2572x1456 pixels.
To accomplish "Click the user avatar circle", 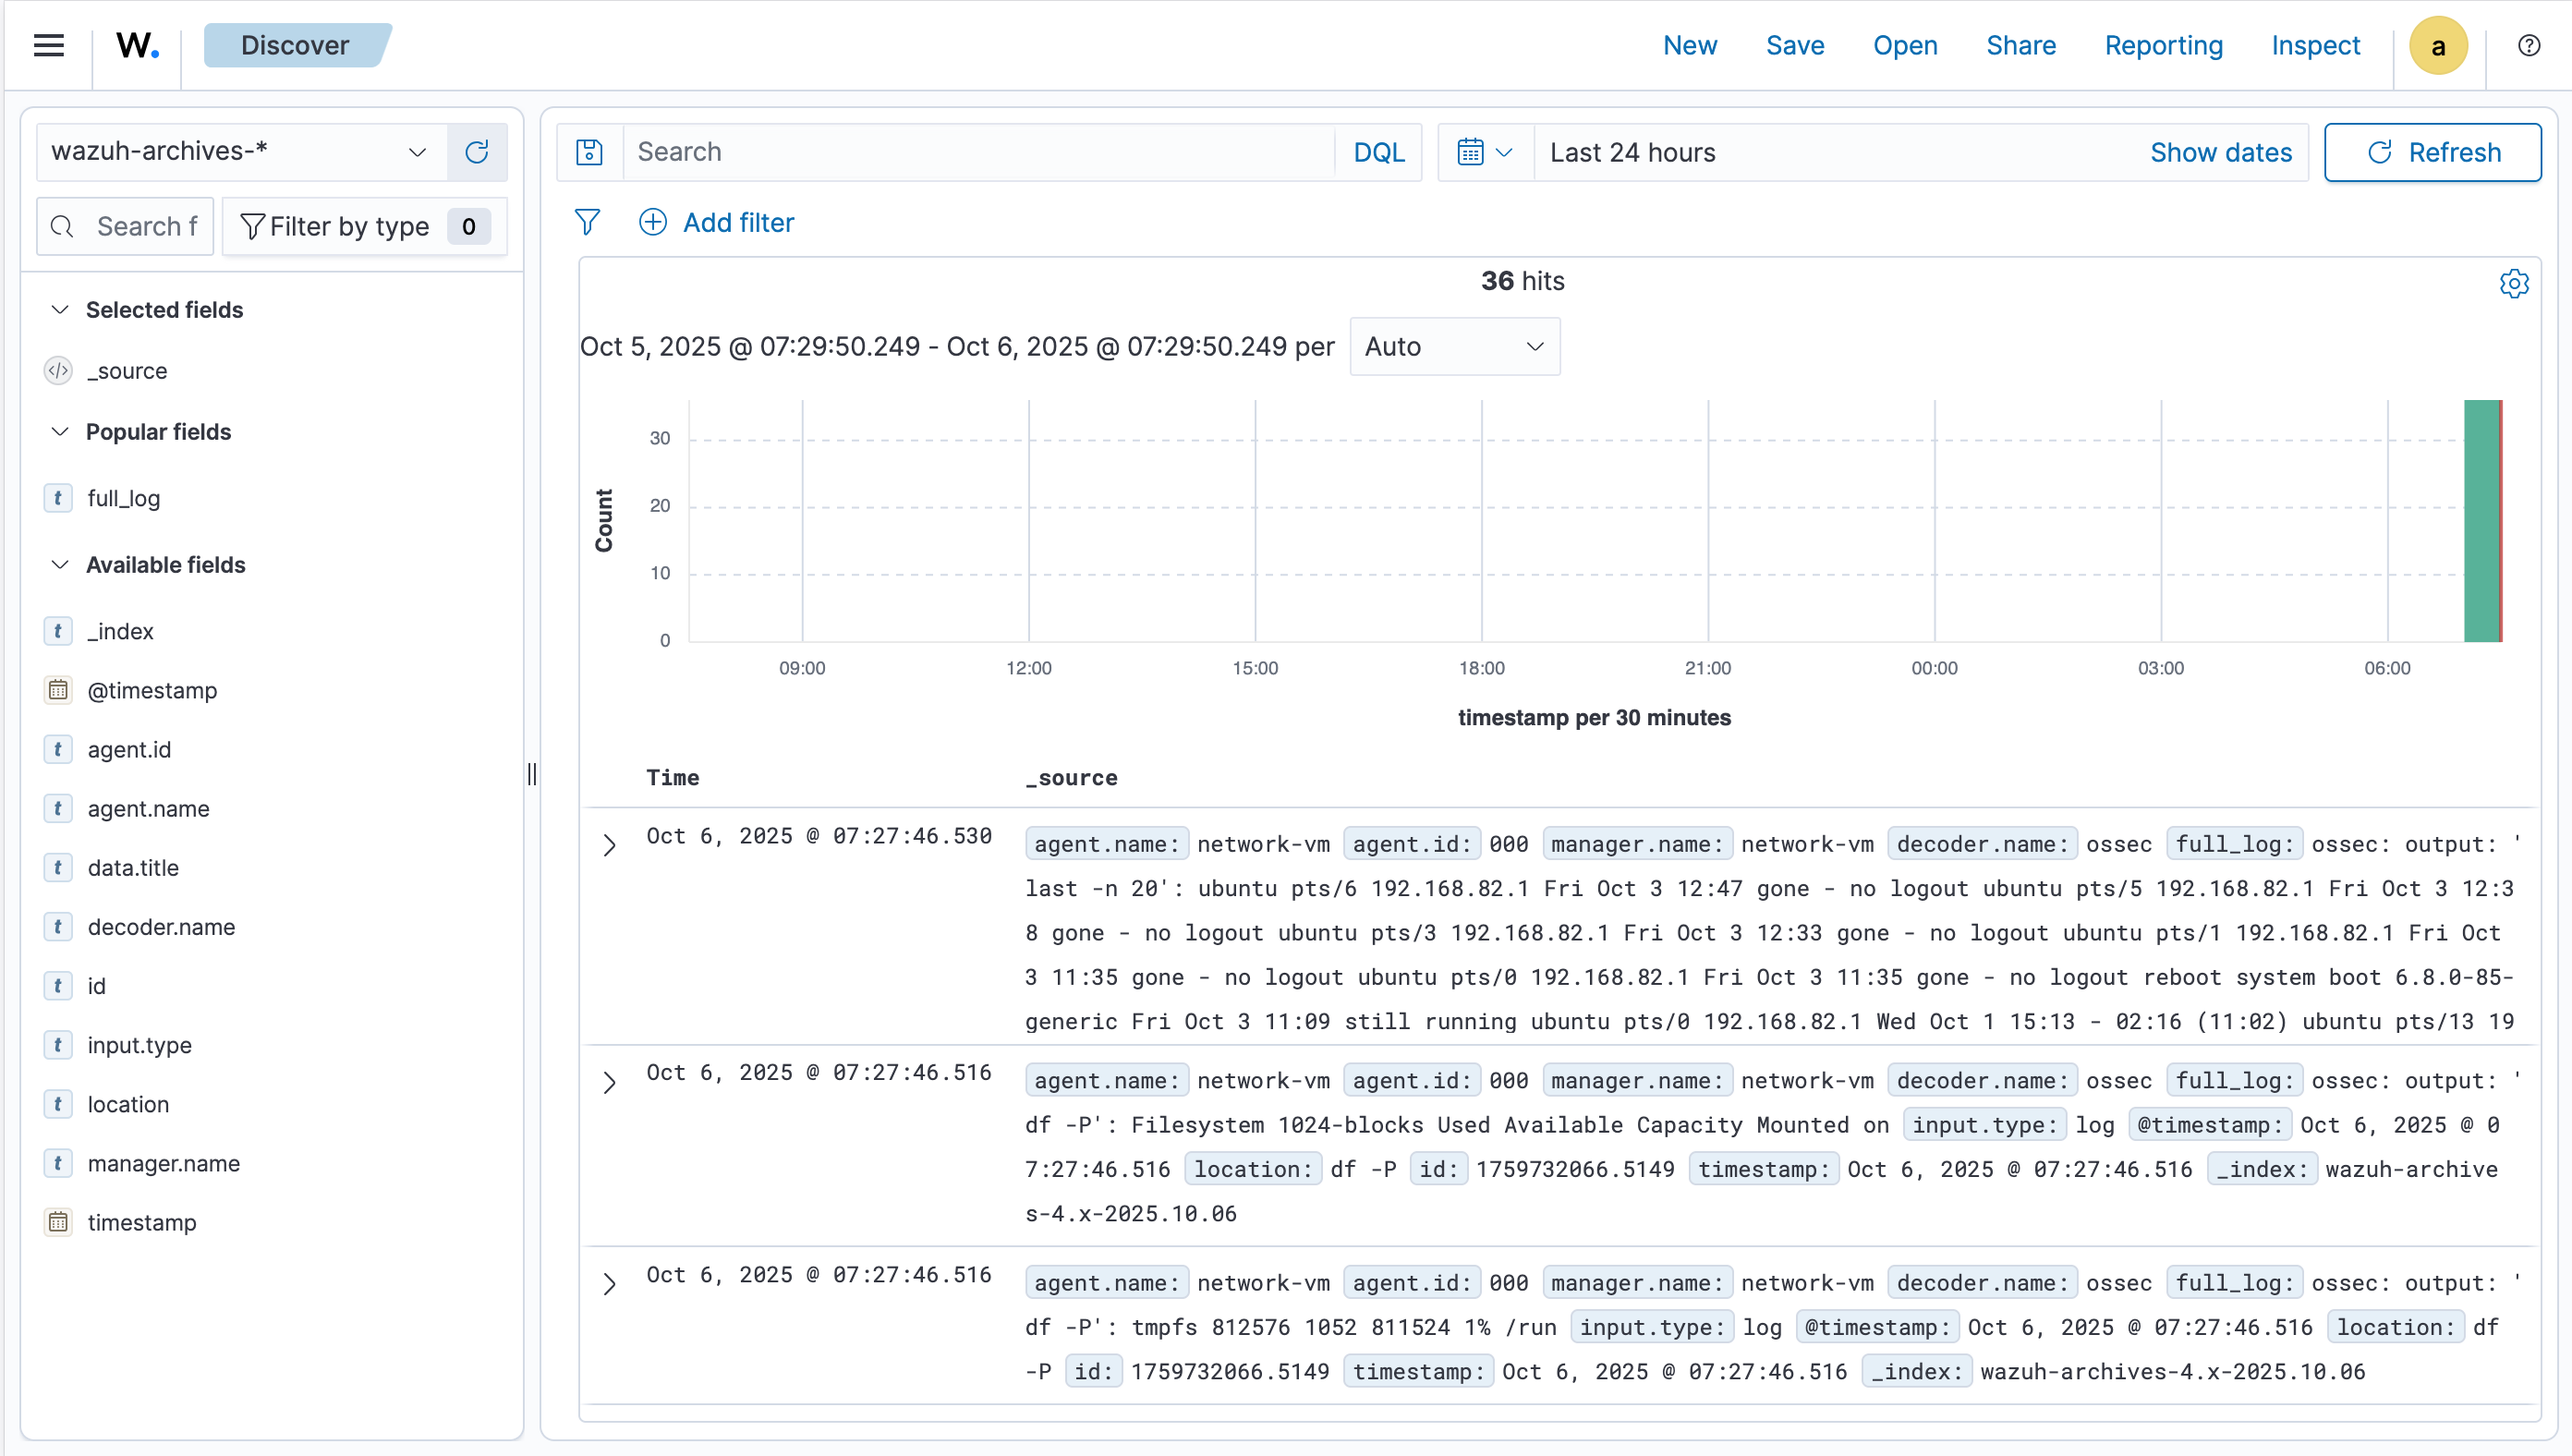I will tap(2438, 45).
